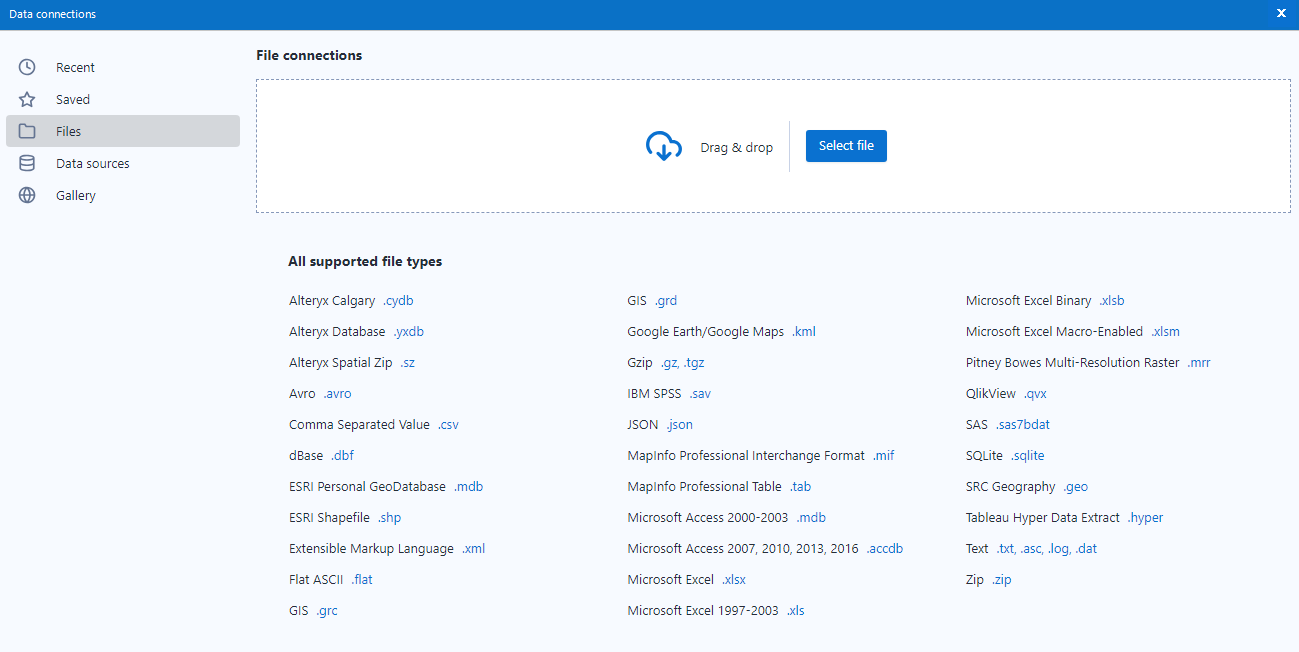Click the .dbf dBase link
The image size is (1299, 652).
342,455
